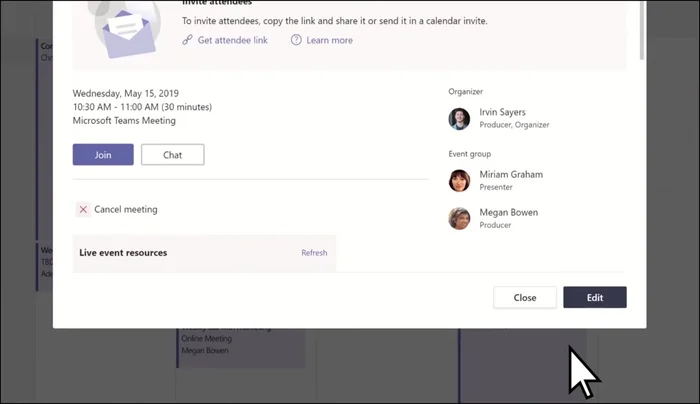Click the chain link icon beside Get attendee link

[187, 40]
